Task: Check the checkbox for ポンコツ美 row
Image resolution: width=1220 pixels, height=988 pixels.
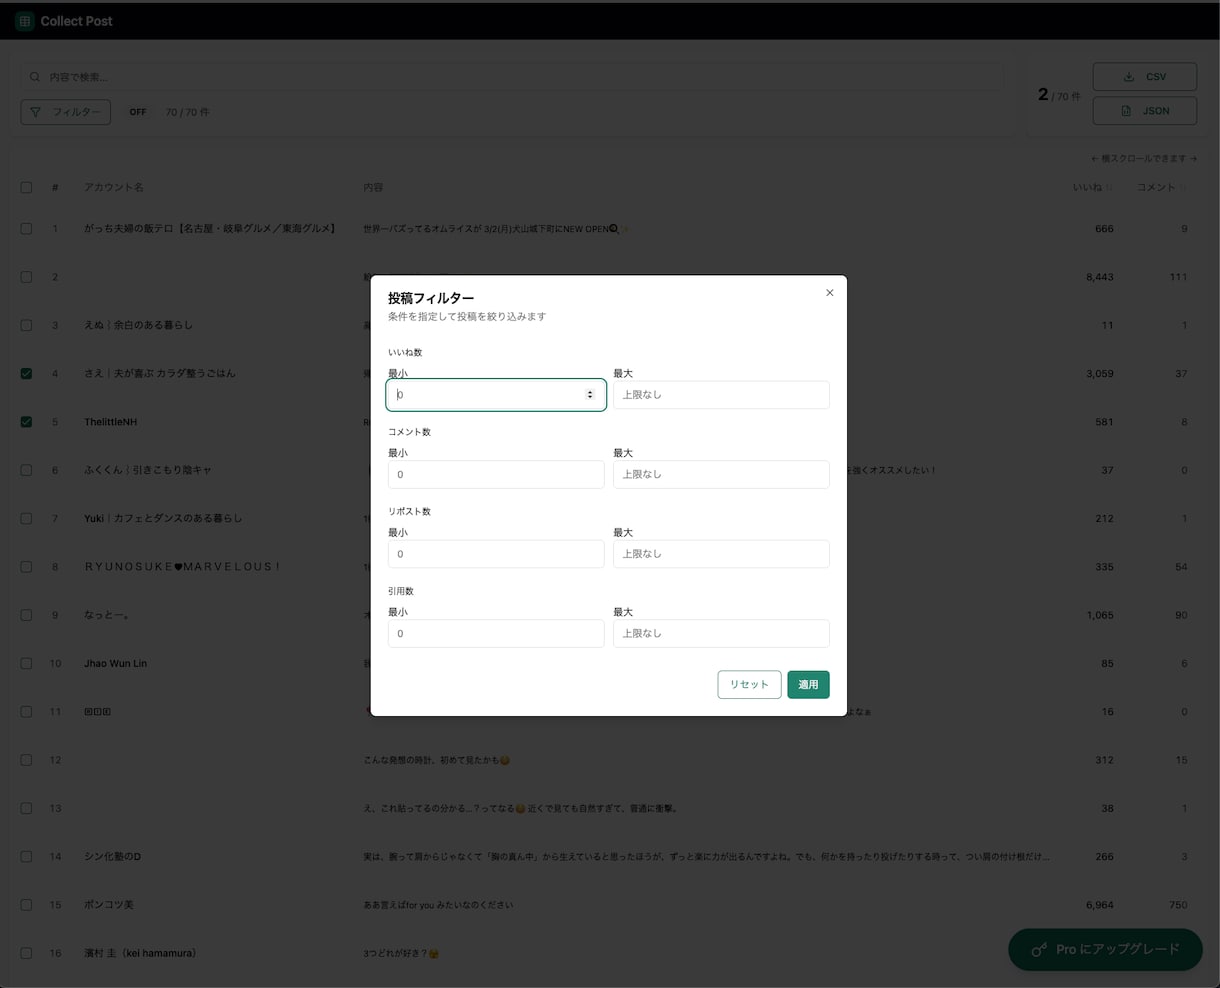Action: tap(26, 905)
